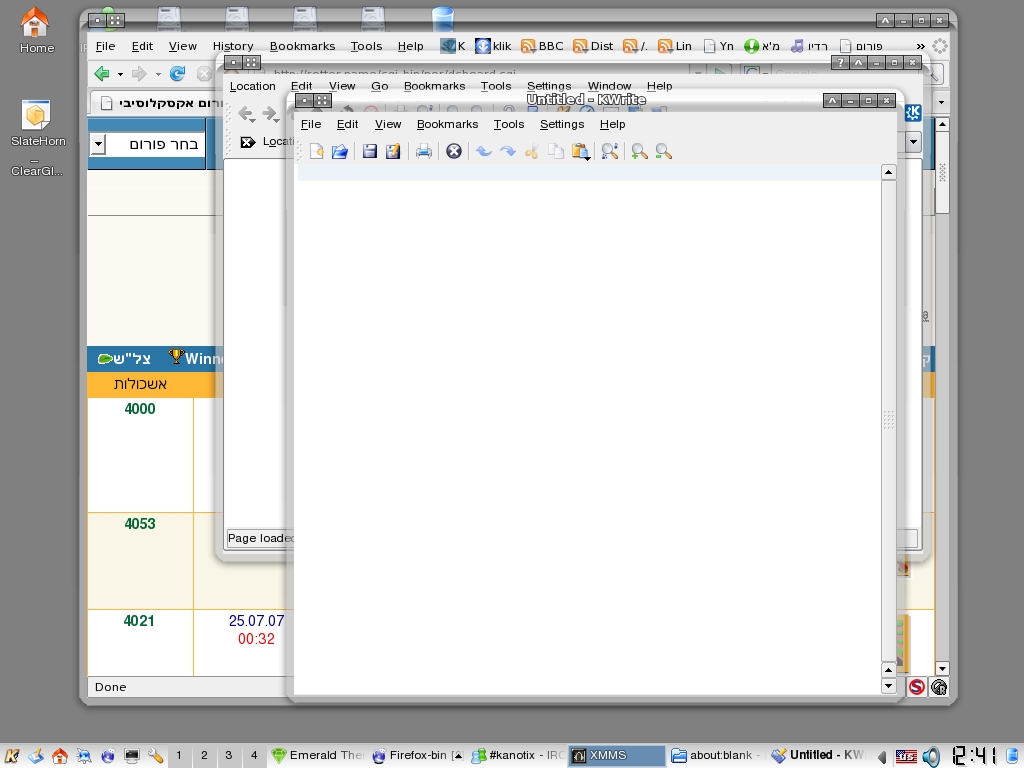1024x768 pixels.
Task: Select the Firefox tab with Hebrew forum title
Action: tap(157, 103)
